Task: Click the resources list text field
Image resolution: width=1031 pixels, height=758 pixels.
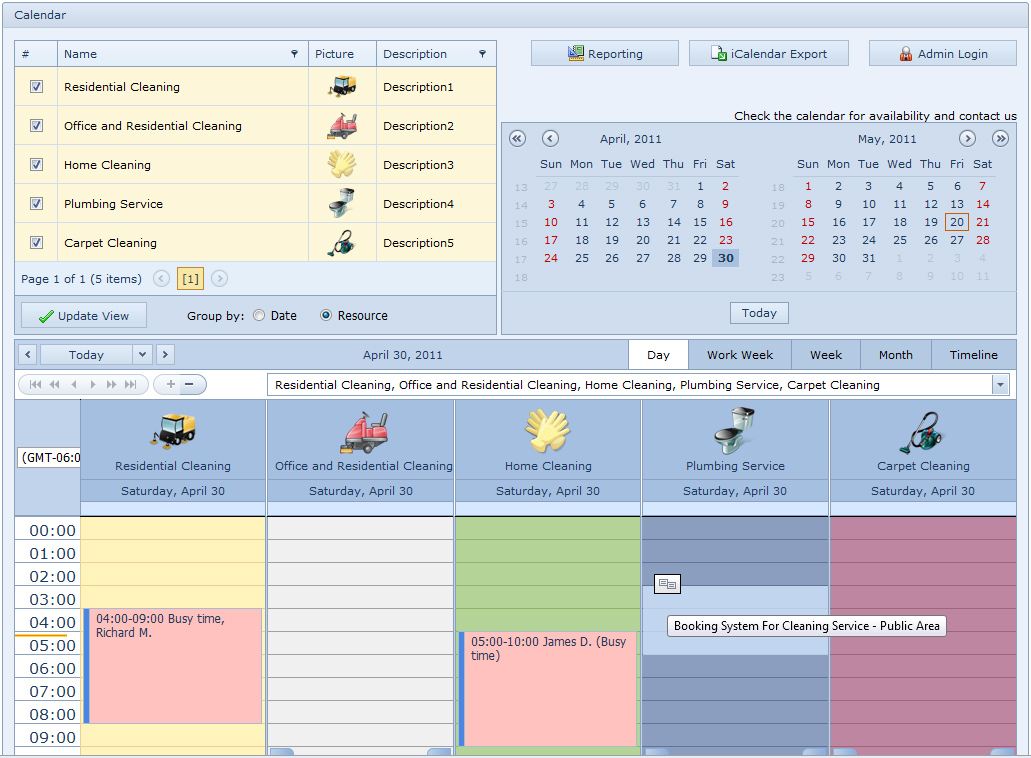Action: (629, 385)
